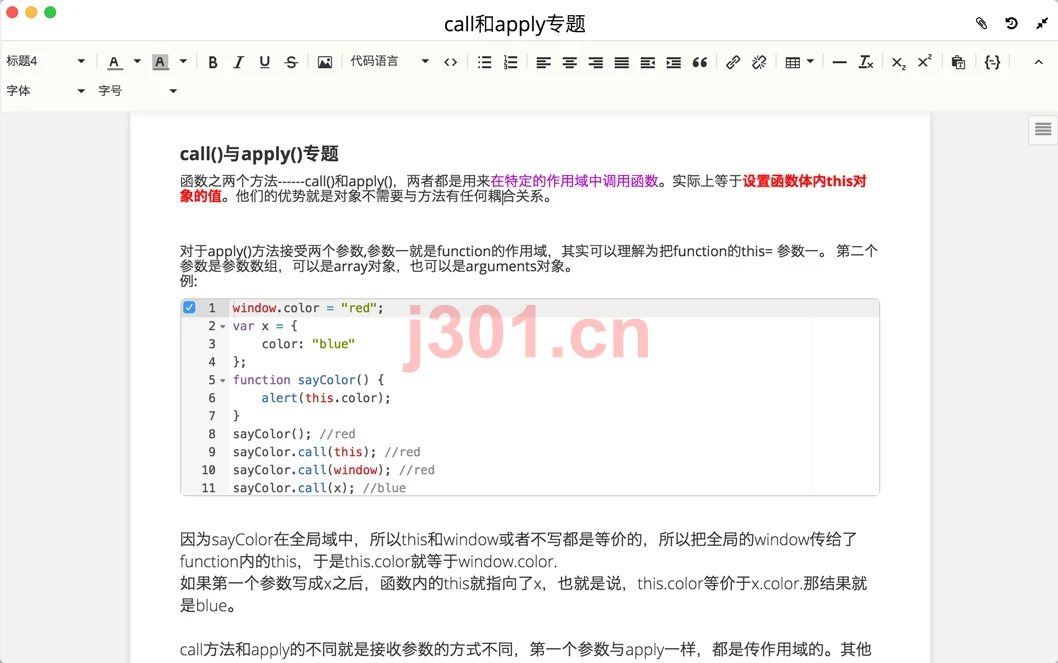Decrease indent of paragraph
1058x663 pixels.
click(x=648, y=62)
